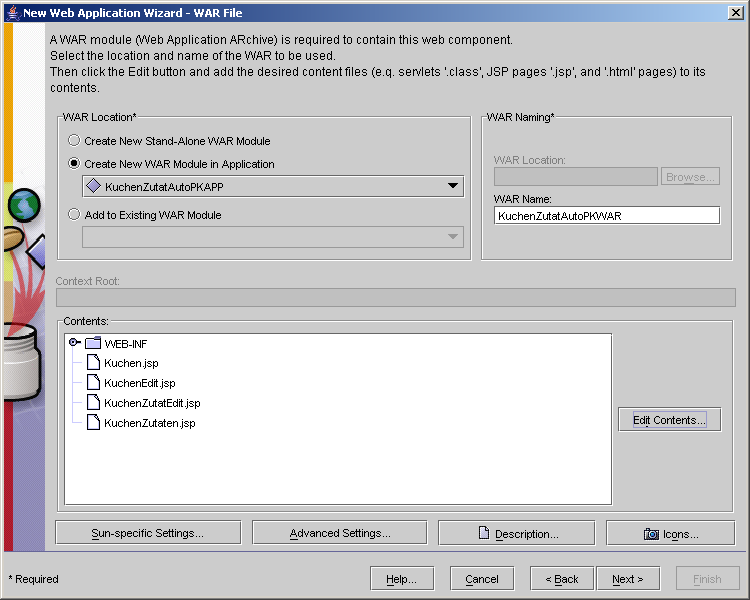
Task: Open the KuchenZutatAutoPKAPP application dropdown
Action: 273,186
